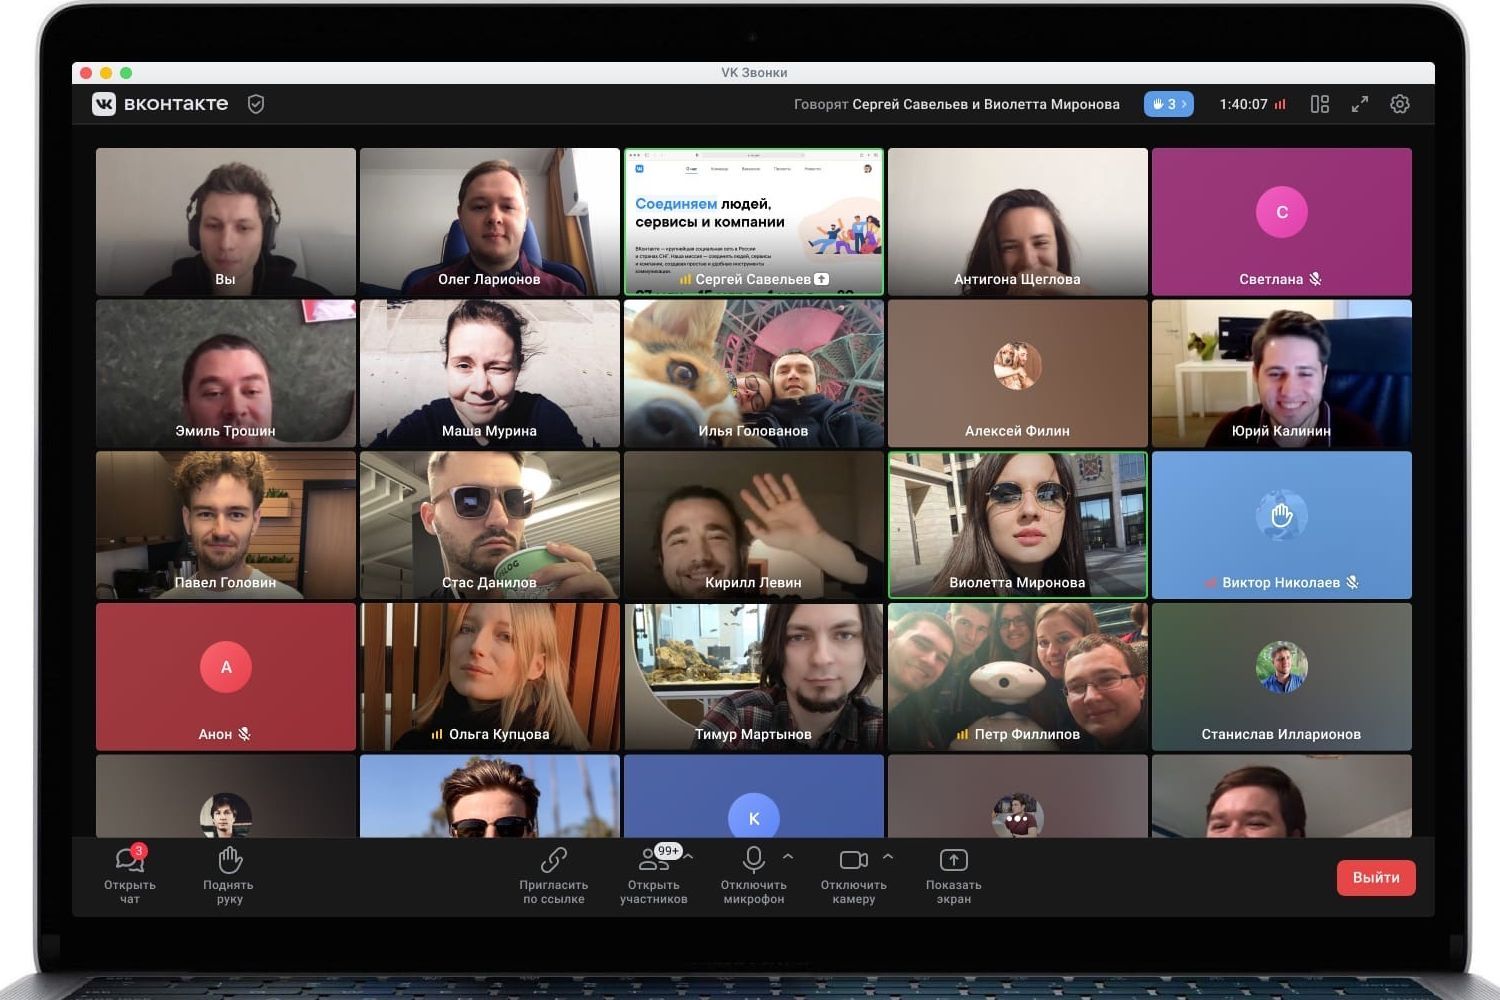Select Сергей Савельев's shared screen tile
The height and width of the screenshot is (1000, 1500).
pos(753,221)
